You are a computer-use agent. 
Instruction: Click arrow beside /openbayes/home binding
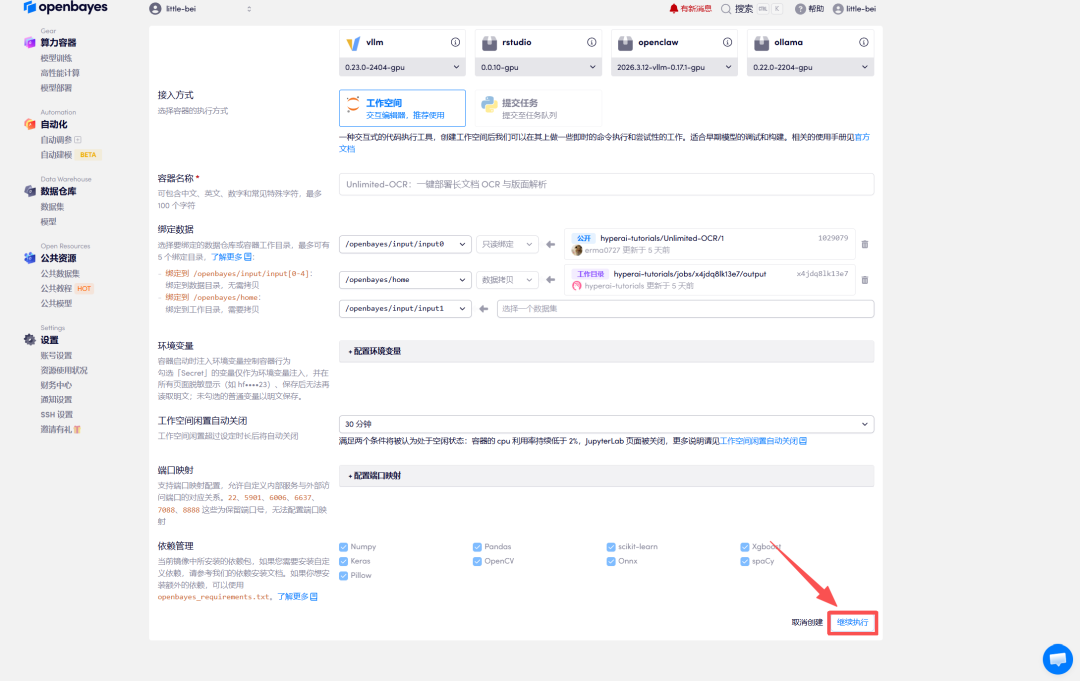(550, 280)
